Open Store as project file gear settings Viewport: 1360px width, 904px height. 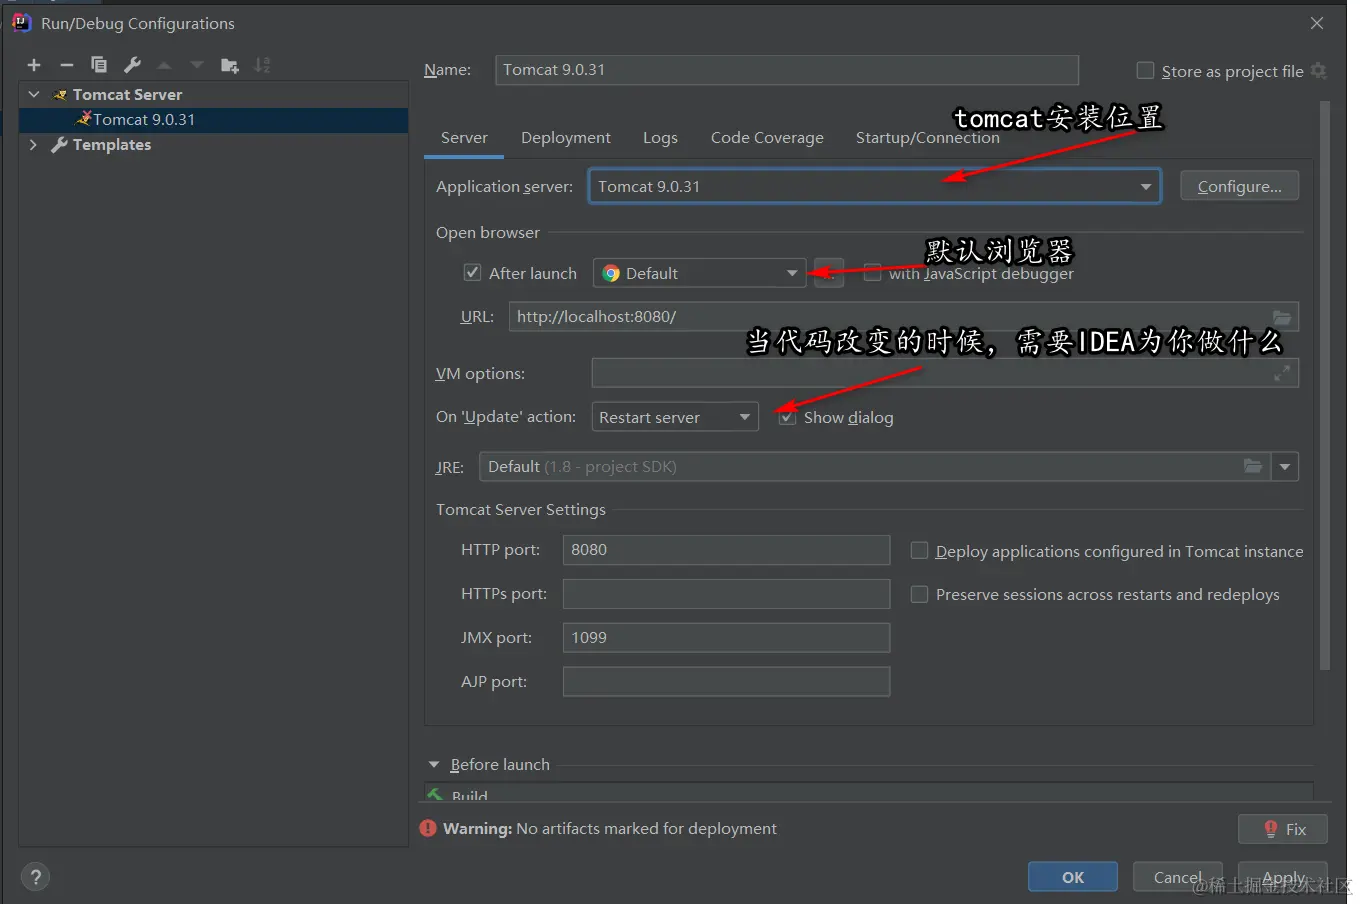1319,71
